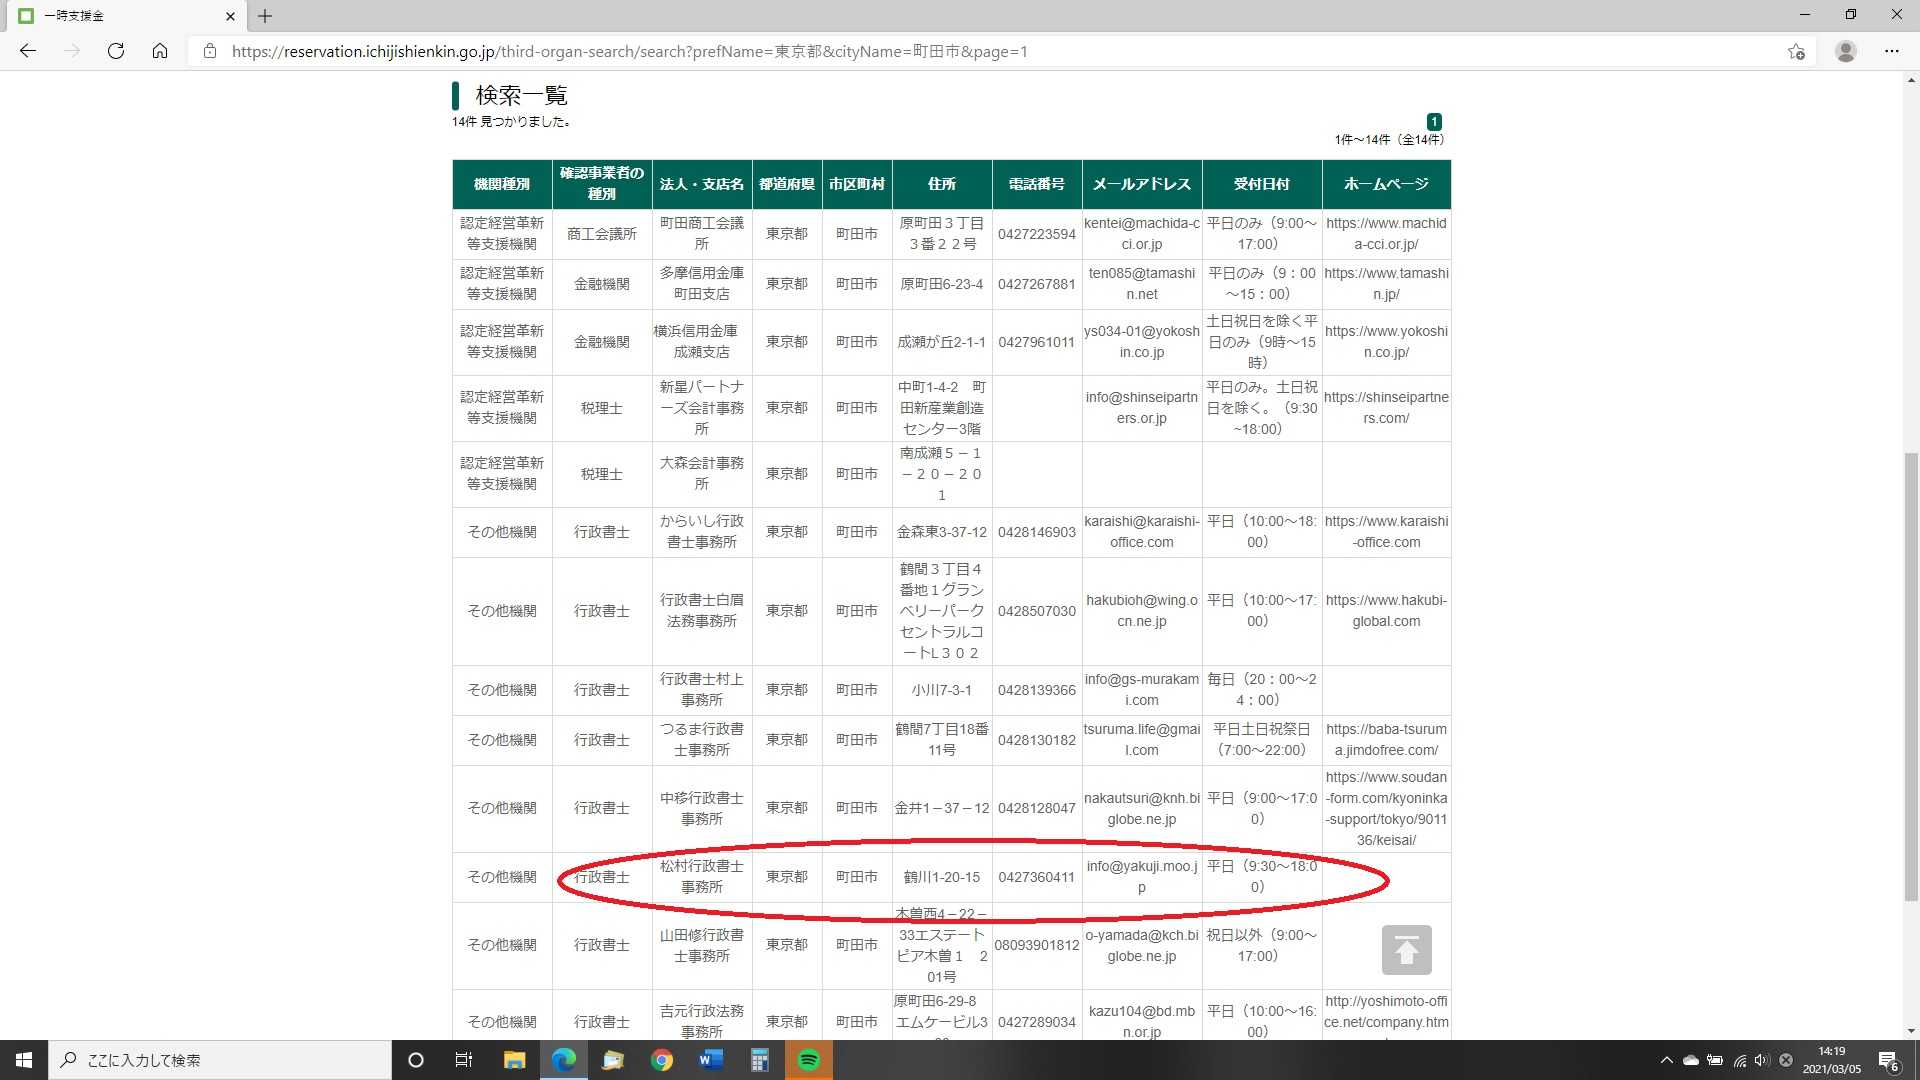Screen dimensions: 1920x1080
Task: Go to the browser home page
Action: pos(160,51)
